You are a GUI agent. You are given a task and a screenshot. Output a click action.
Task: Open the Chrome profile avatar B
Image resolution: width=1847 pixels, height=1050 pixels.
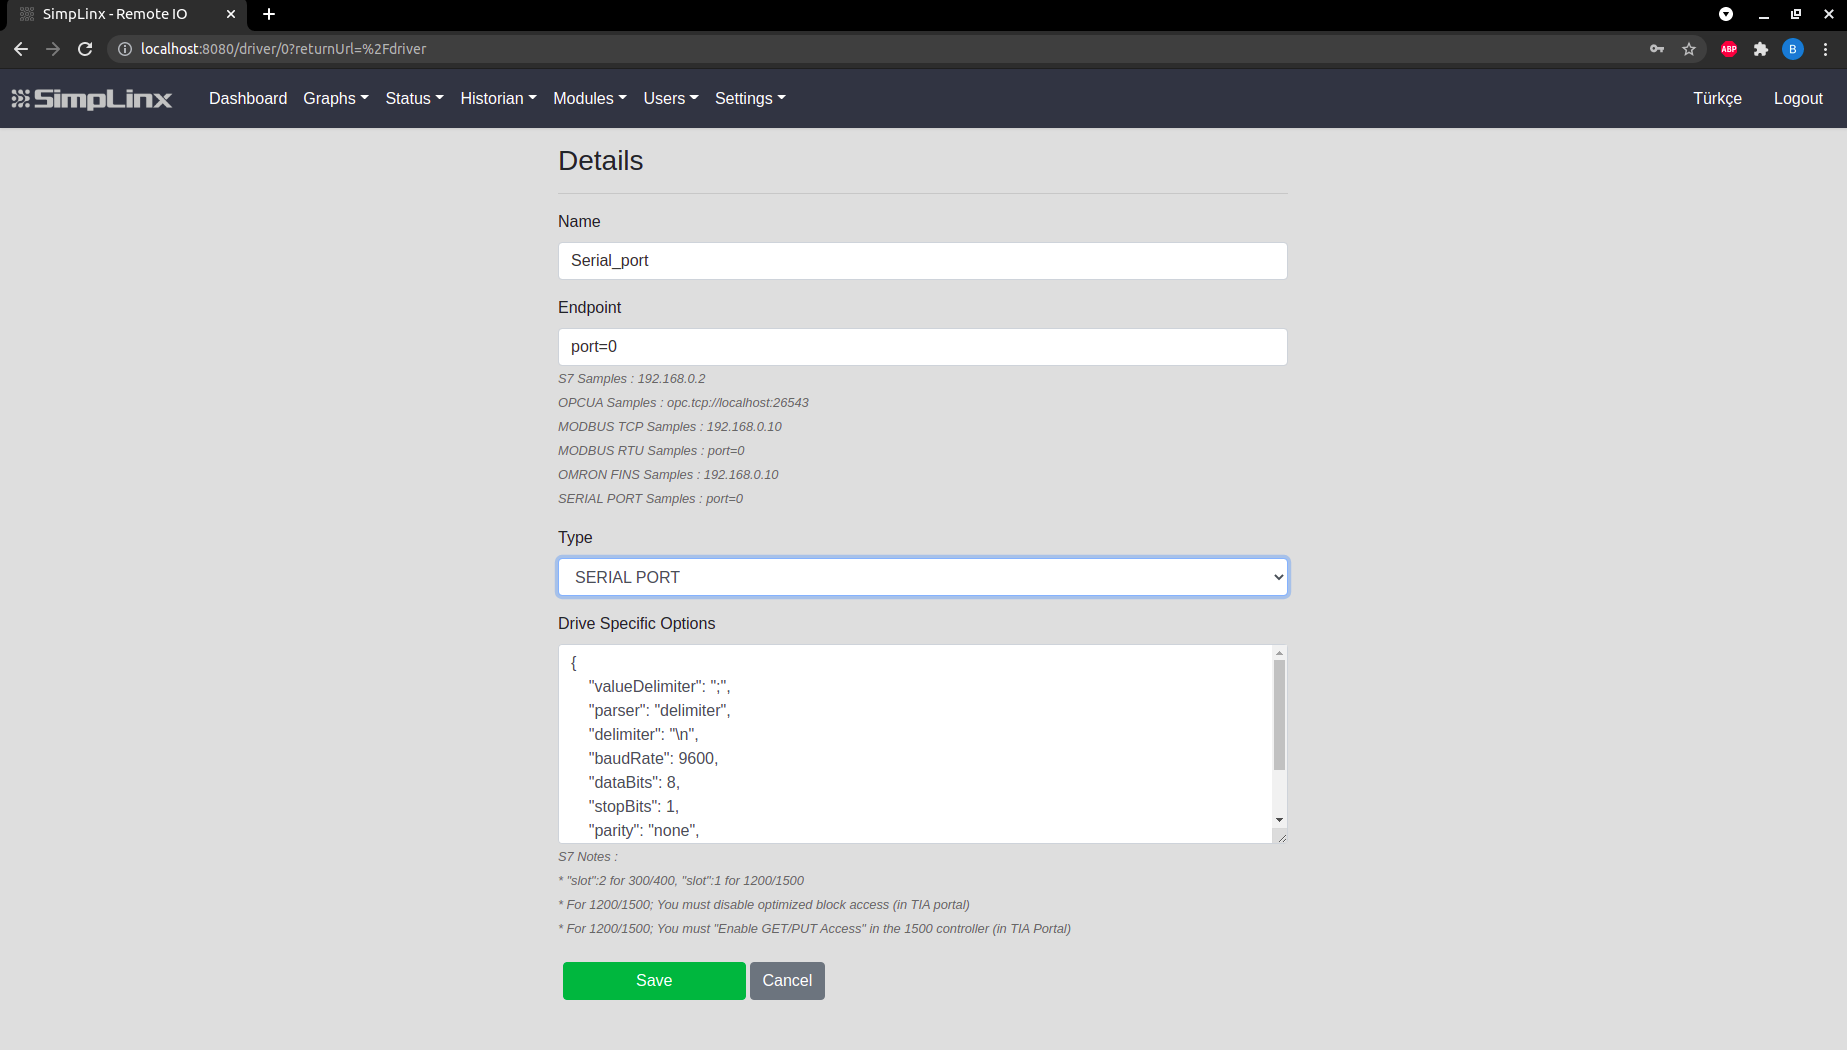[x=1793, y=49]
